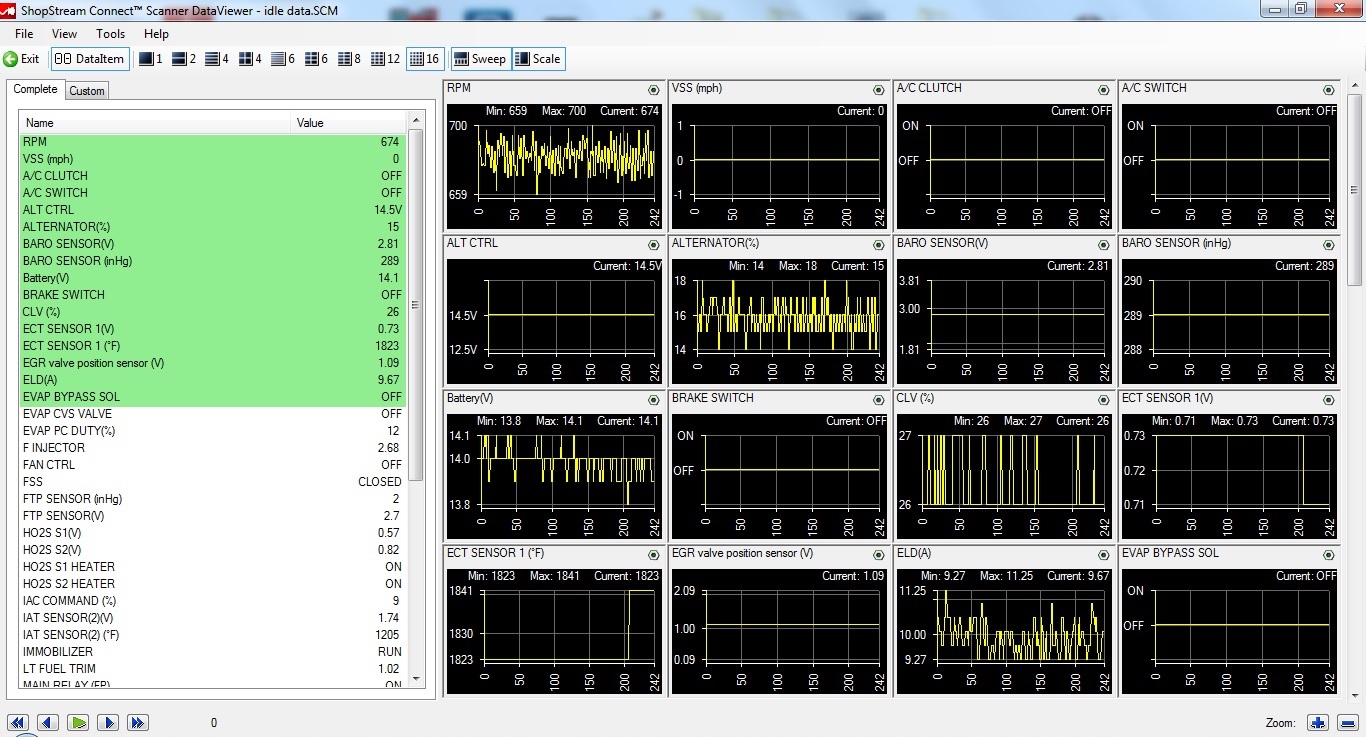The image size is (1366, 737).
Task: Click round button on BARO SENSOR (inHg) graph
Action: 1329,245
